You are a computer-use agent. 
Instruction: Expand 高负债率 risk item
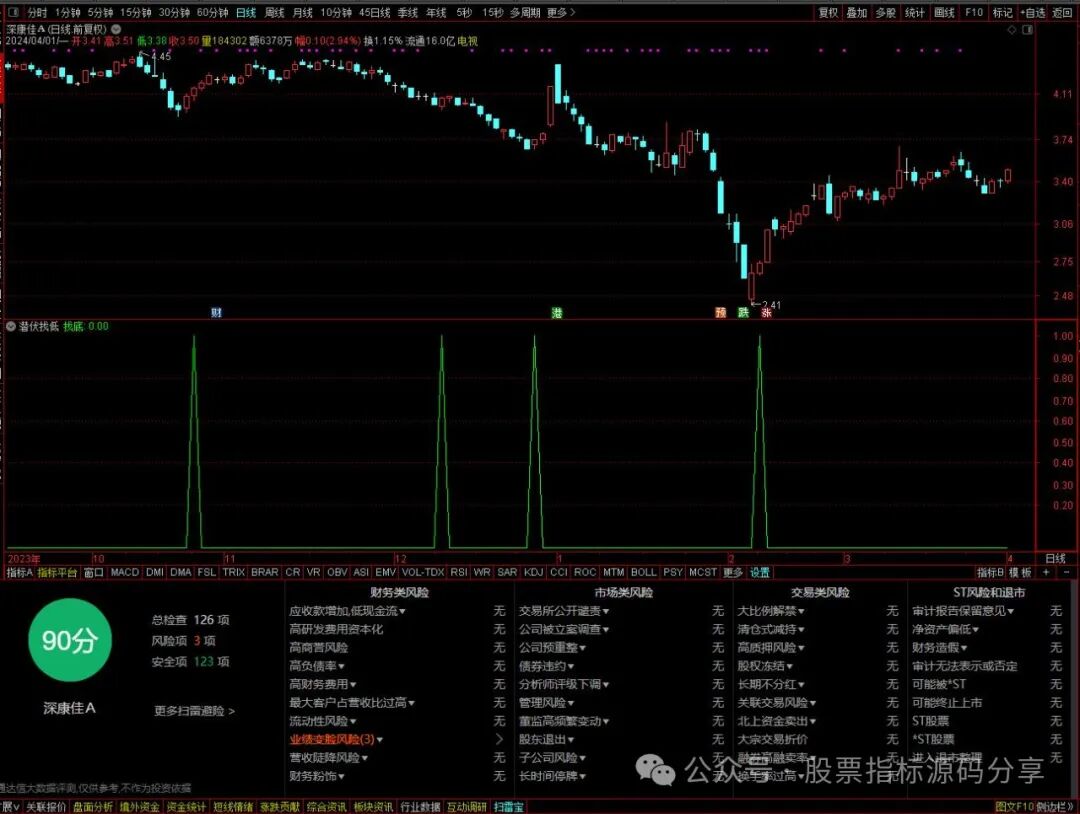(317, 666)
